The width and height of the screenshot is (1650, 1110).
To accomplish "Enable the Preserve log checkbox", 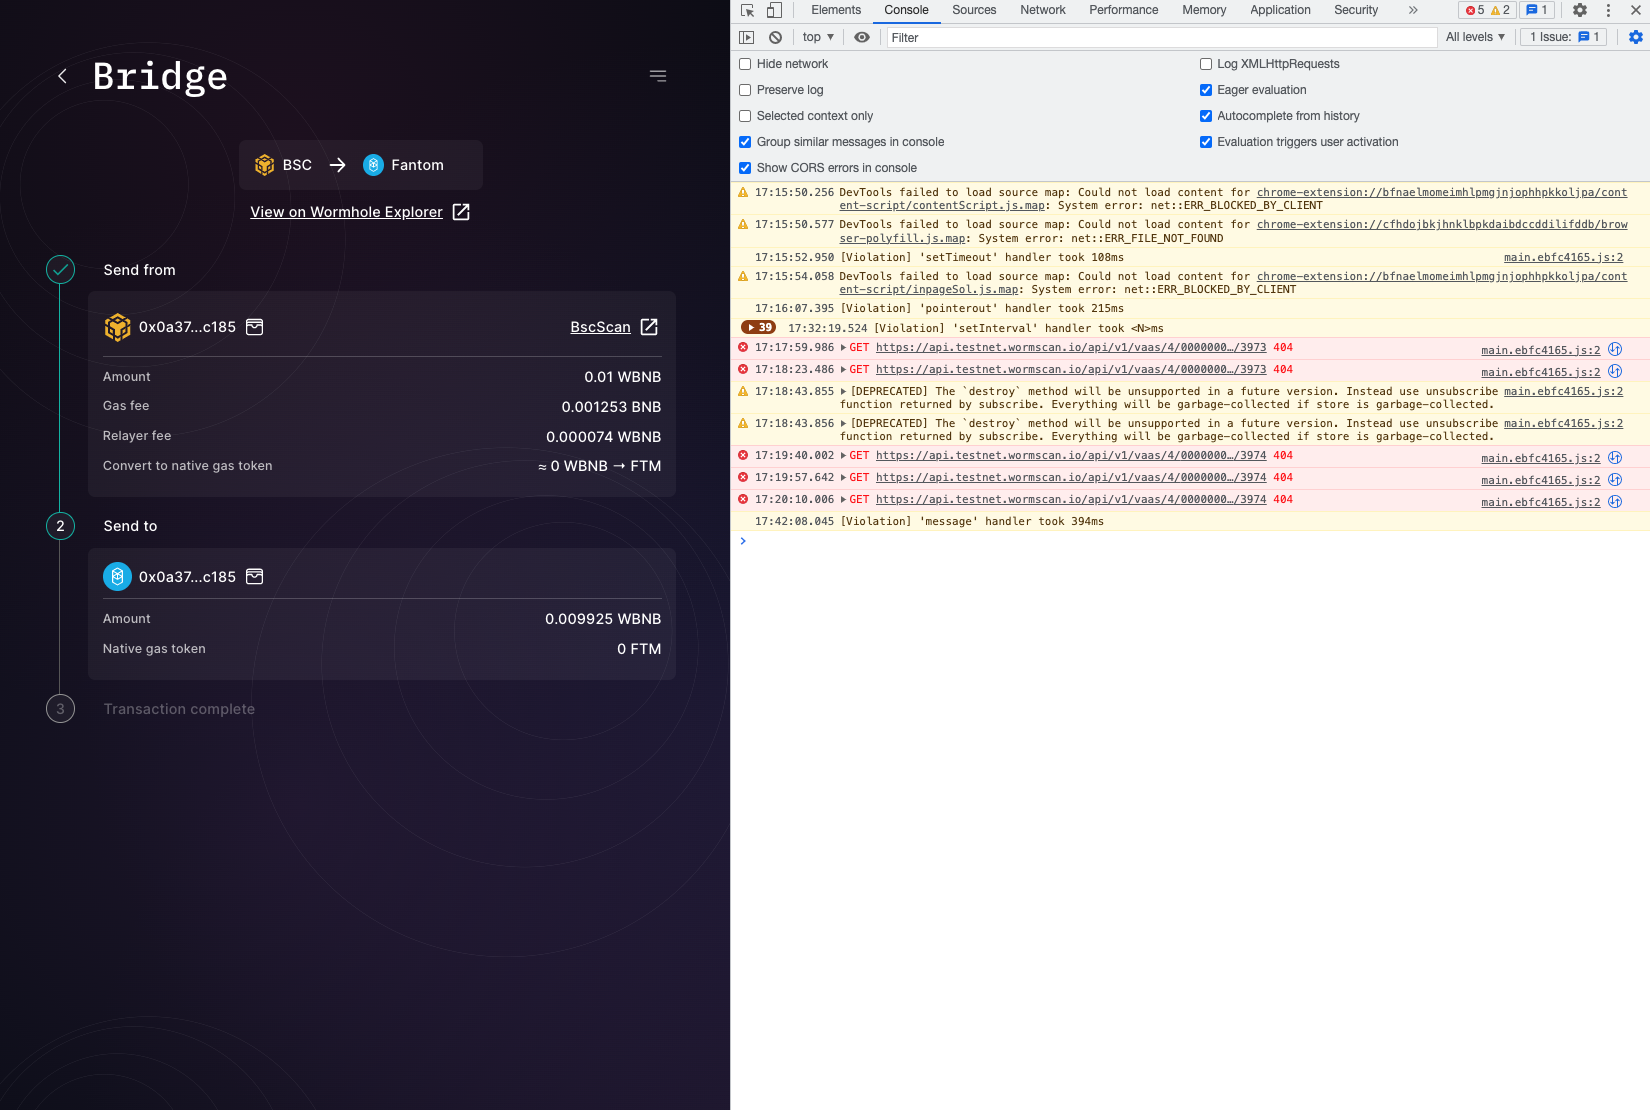I will 745,89.
